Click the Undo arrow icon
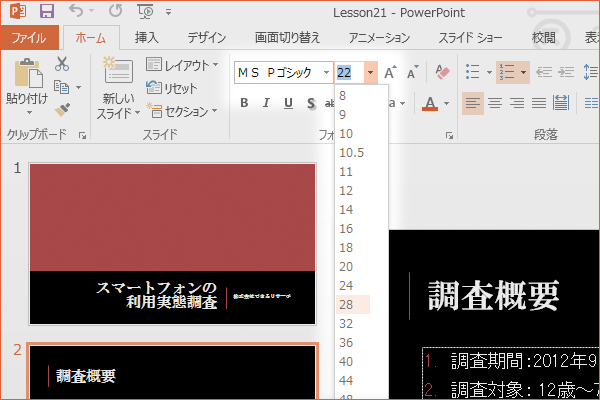Screen dimensions: 600x400 tap(76, 11)
